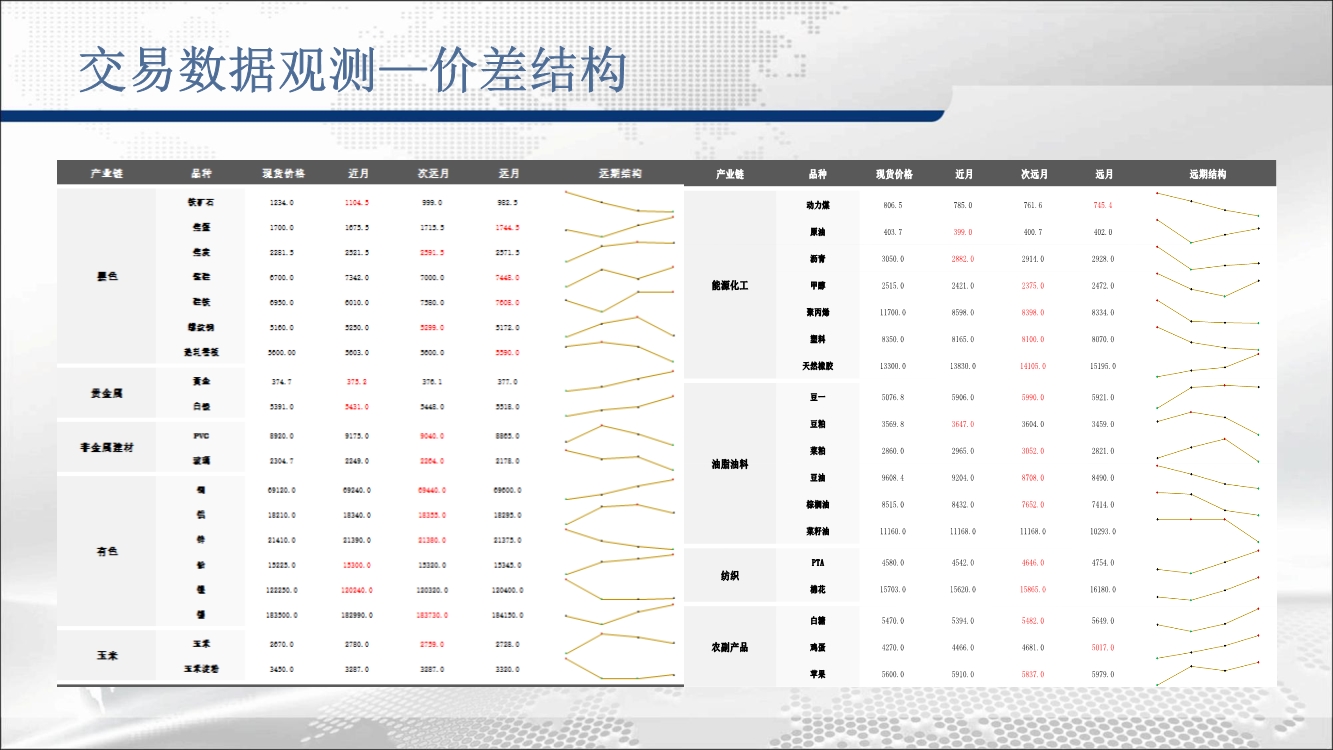Image resolution: width=1333 pixels, height=750 pixels.
Task: Click the 天然橡胶 term-structure sparkline chart
Action: click(1207, 365)
